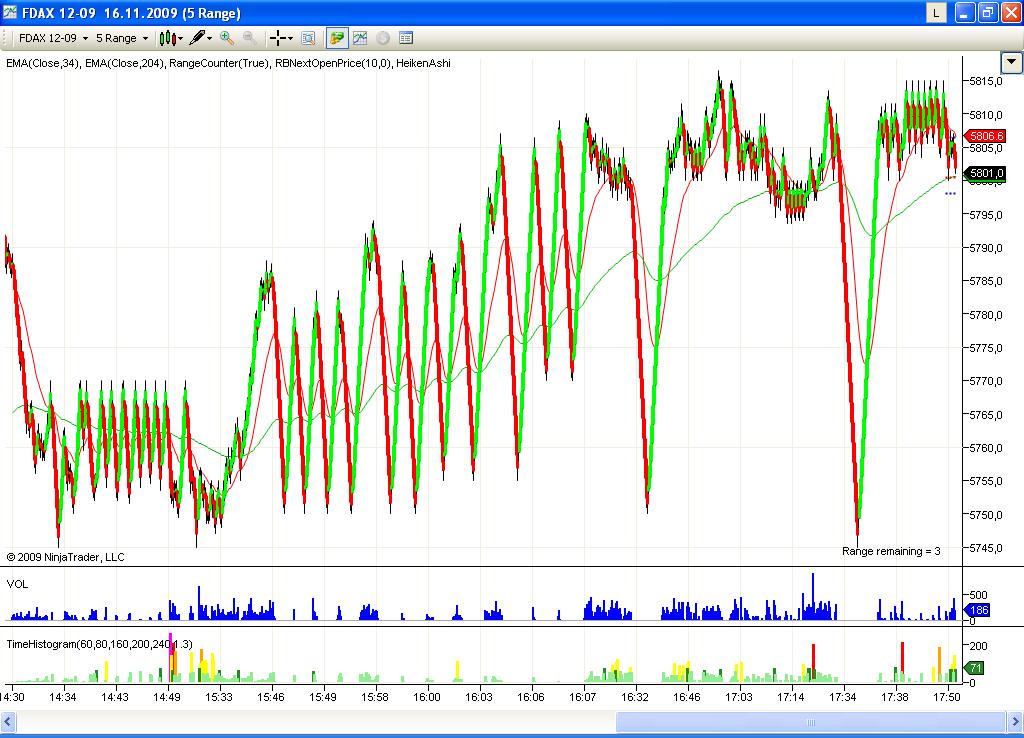Click the scrollbar left arrow
1024x738 pixels.
(x=8, y=722)
